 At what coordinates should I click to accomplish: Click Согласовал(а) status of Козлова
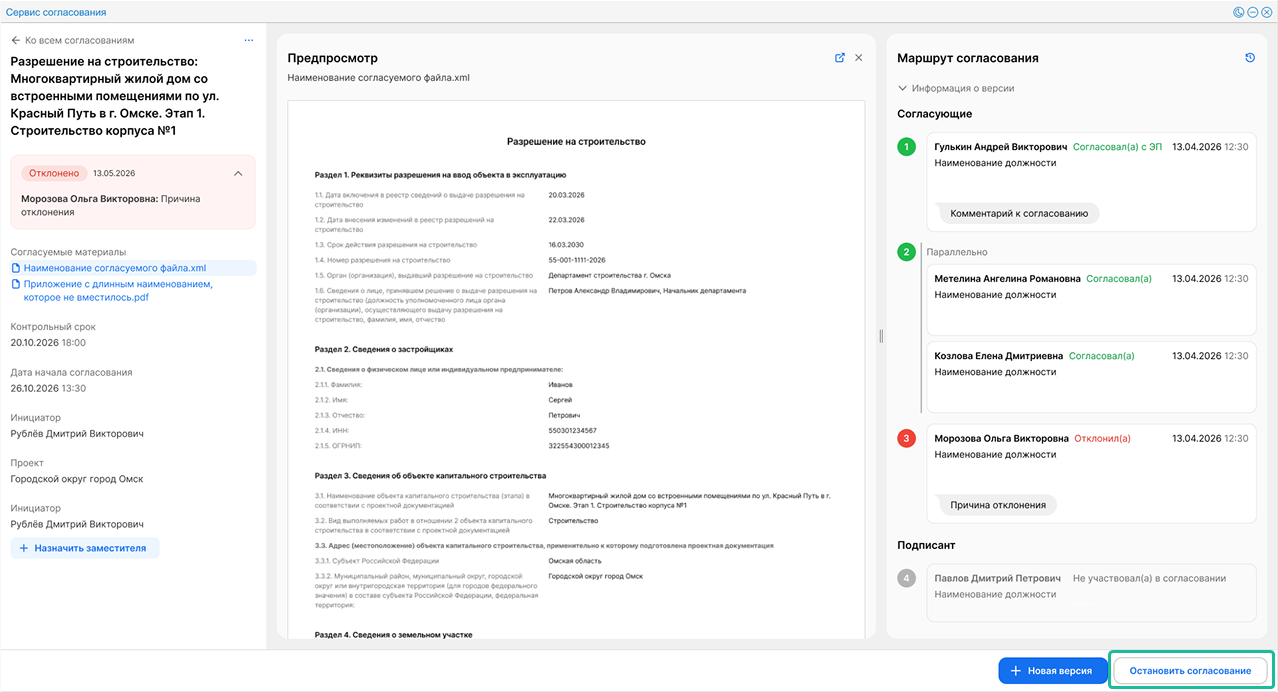click(x=1102, y=355)
